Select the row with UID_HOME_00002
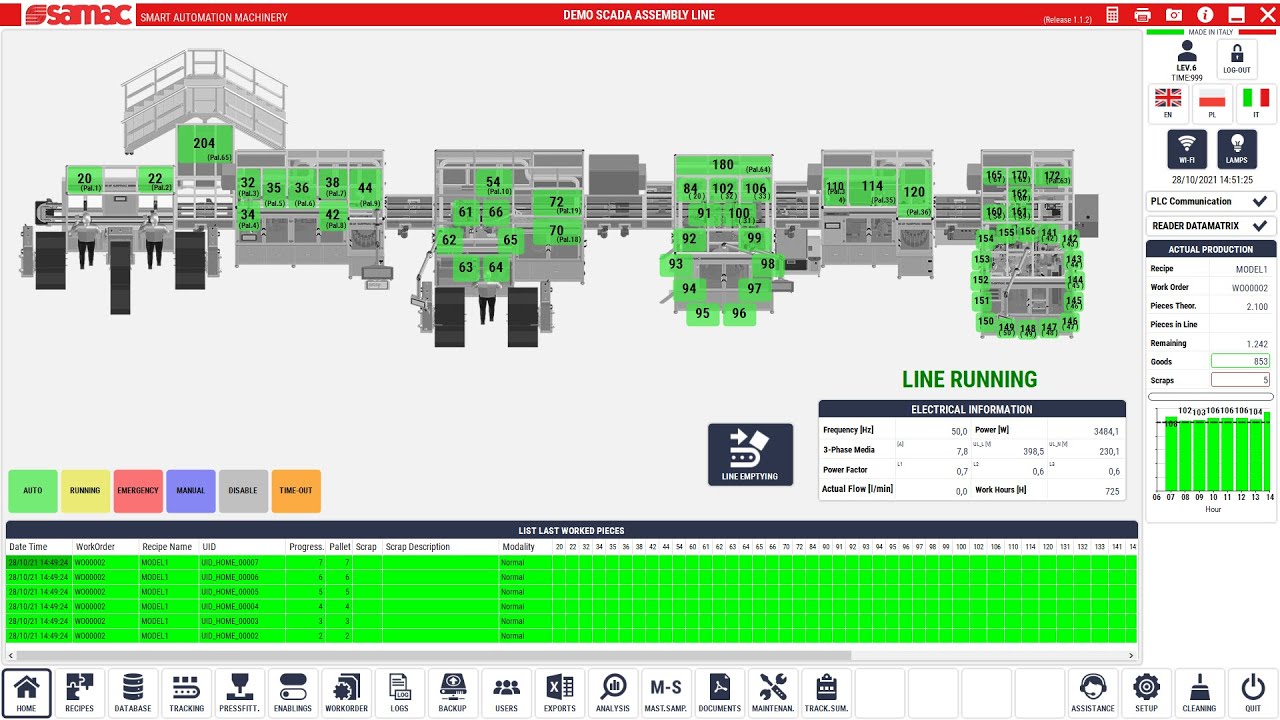This screenshot has height=720, width=1280. pos(572,636)
